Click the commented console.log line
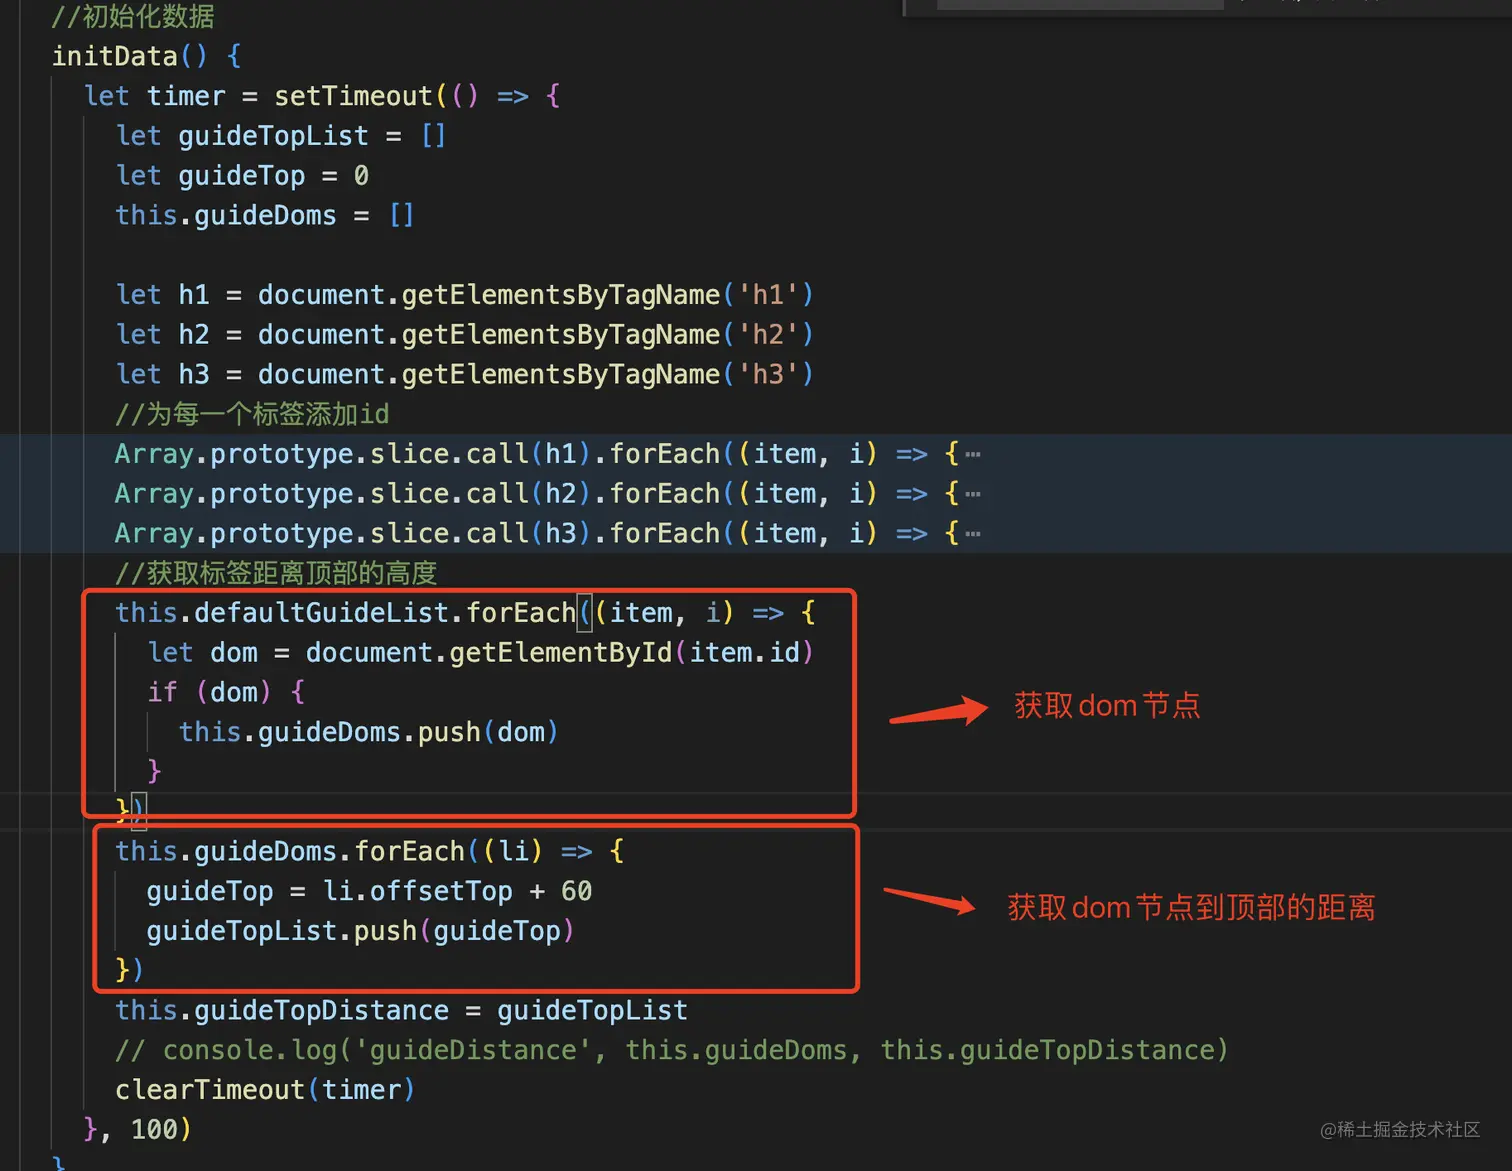Image resolution: width=1512 pixels, height=1171 pixels. (672, 1050)
